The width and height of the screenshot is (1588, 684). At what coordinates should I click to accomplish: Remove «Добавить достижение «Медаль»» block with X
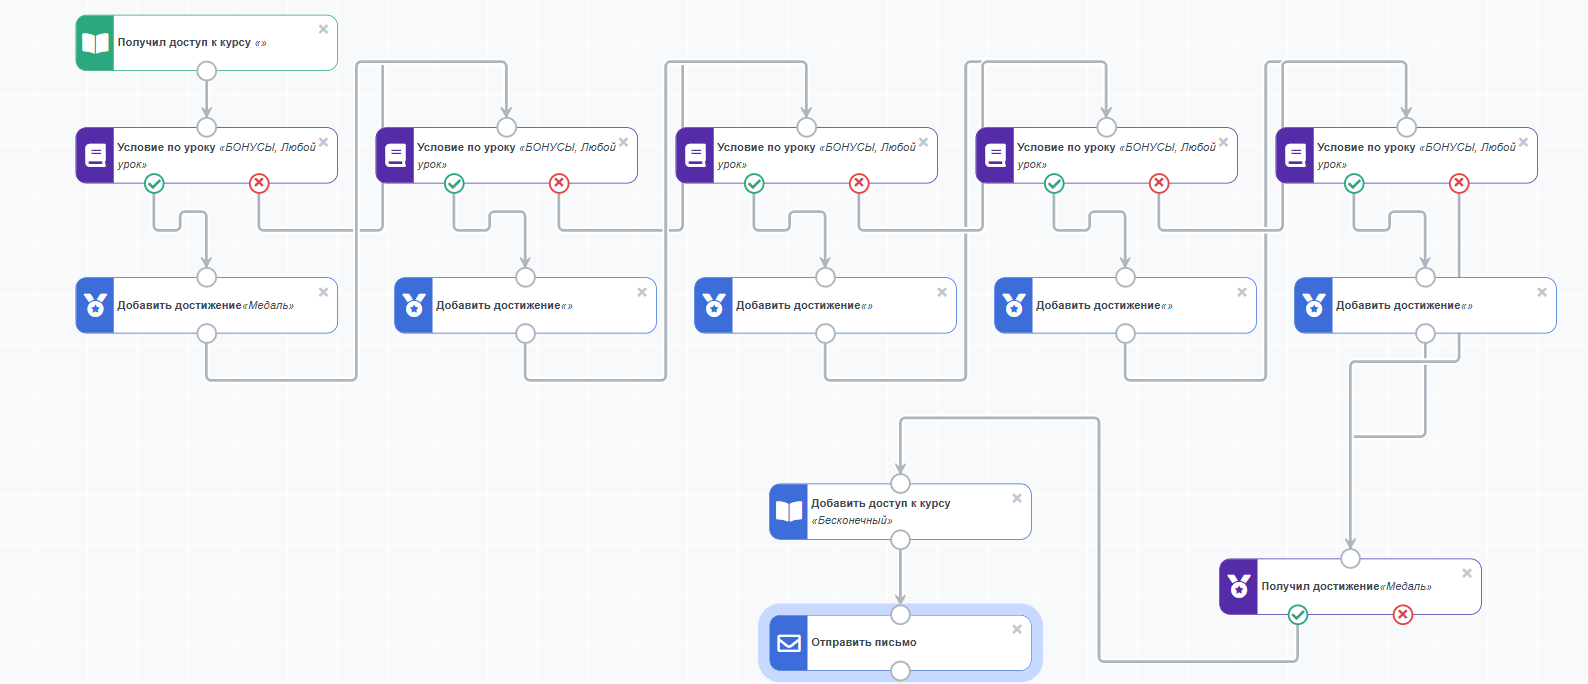[x=323, y=292]
